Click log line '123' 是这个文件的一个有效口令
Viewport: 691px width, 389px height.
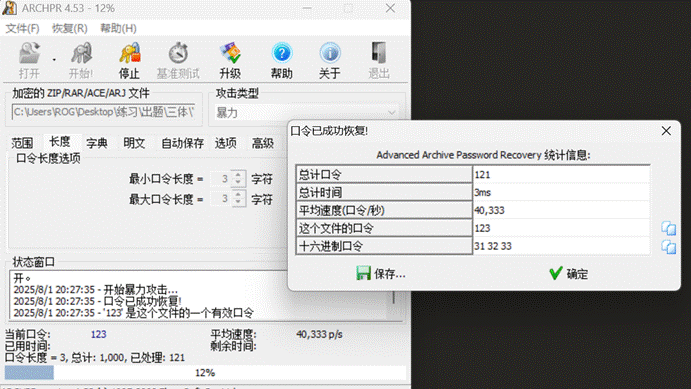[x=134, y=313]
